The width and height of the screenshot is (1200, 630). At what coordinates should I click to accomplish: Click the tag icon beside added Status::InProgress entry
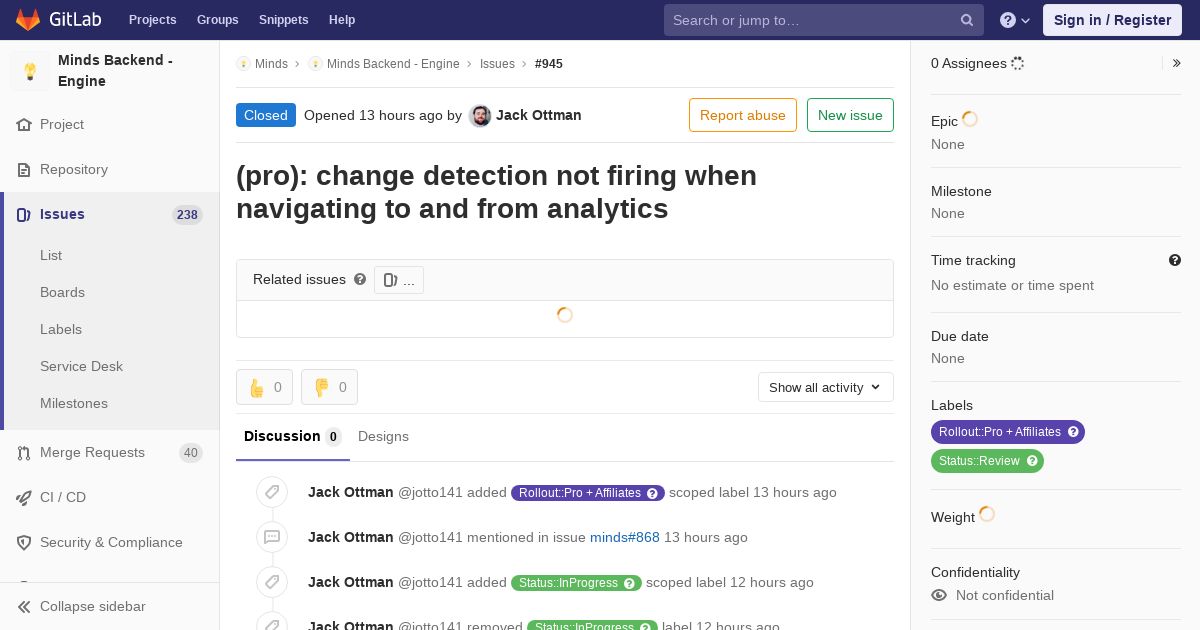(x=272, y=582)
